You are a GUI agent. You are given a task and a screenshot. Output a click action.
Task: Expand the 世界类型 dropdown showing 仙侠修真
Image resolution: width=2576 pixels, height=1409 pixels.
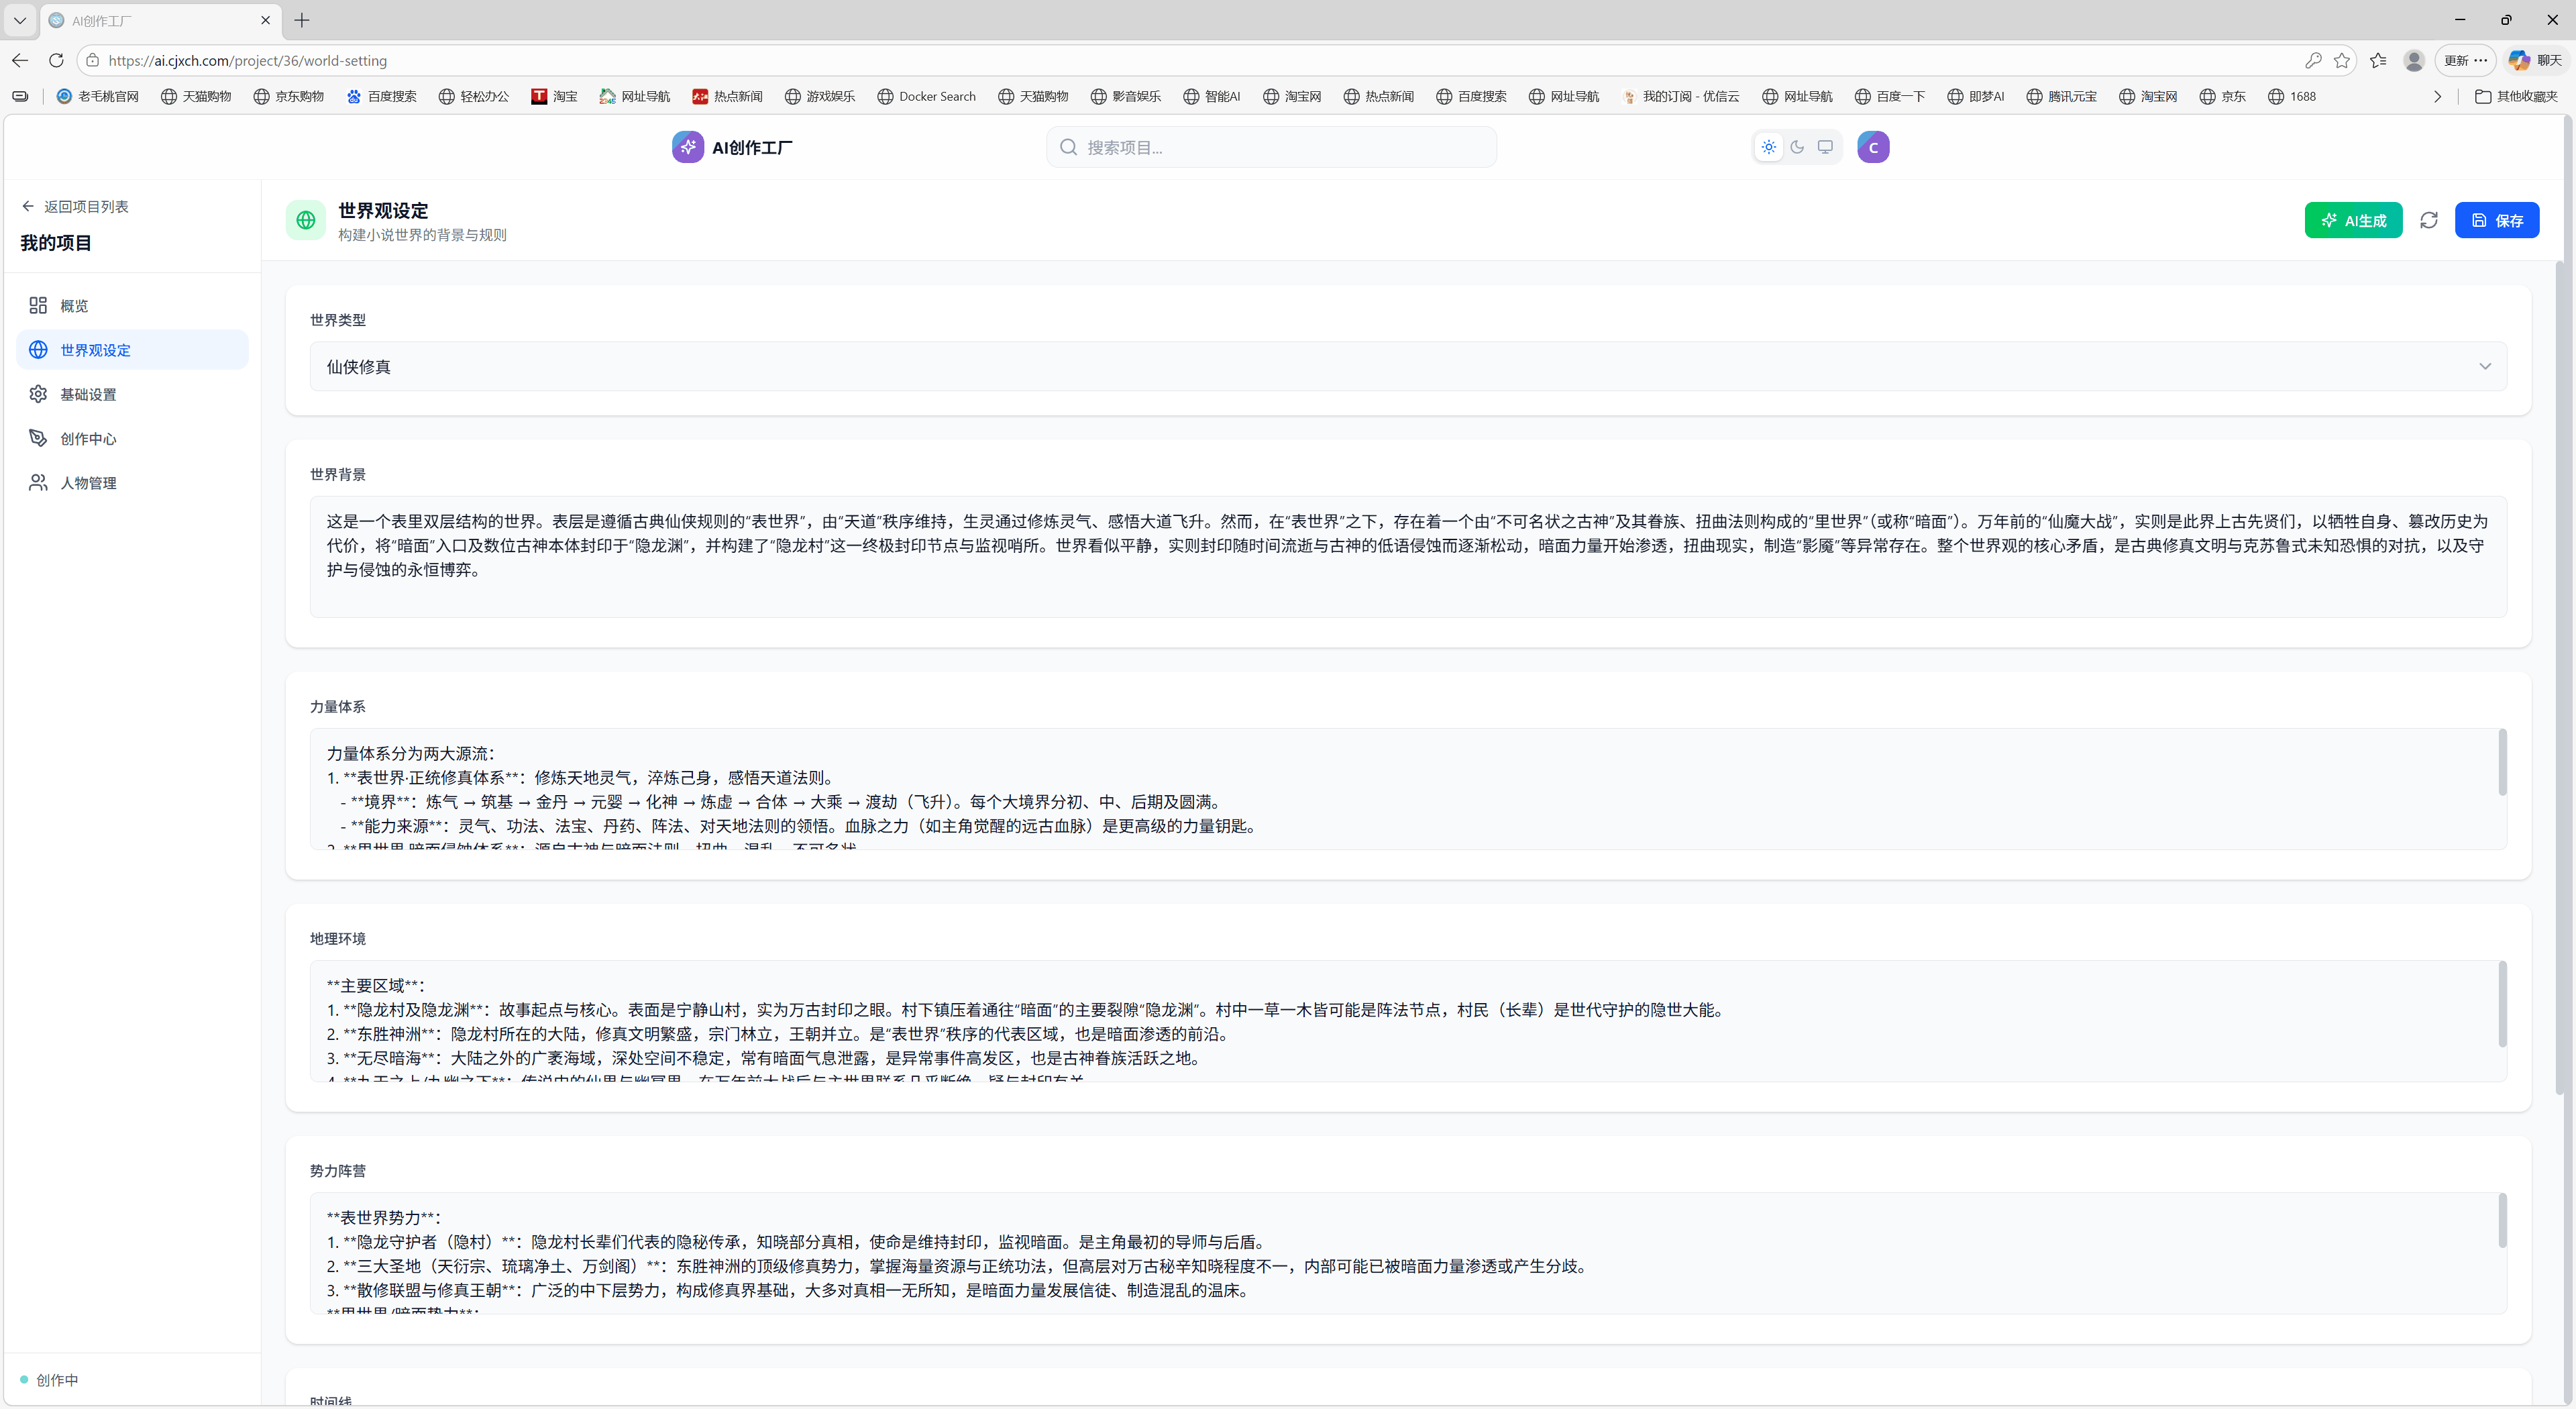tap(1408, 366)
